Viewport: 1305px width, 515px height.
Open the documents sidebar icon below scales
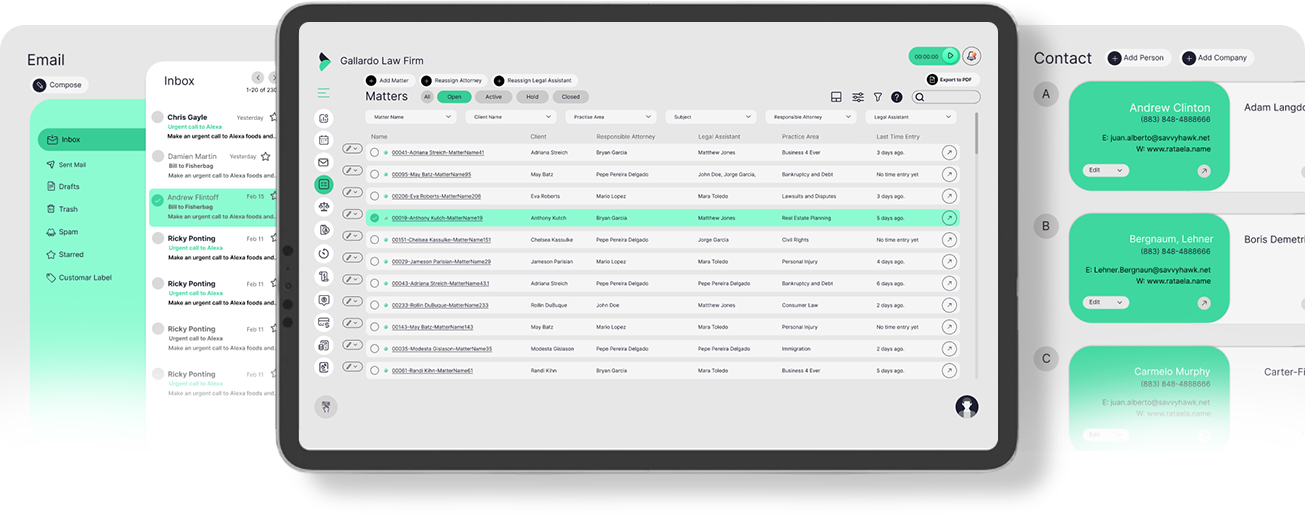coord(323,230)
